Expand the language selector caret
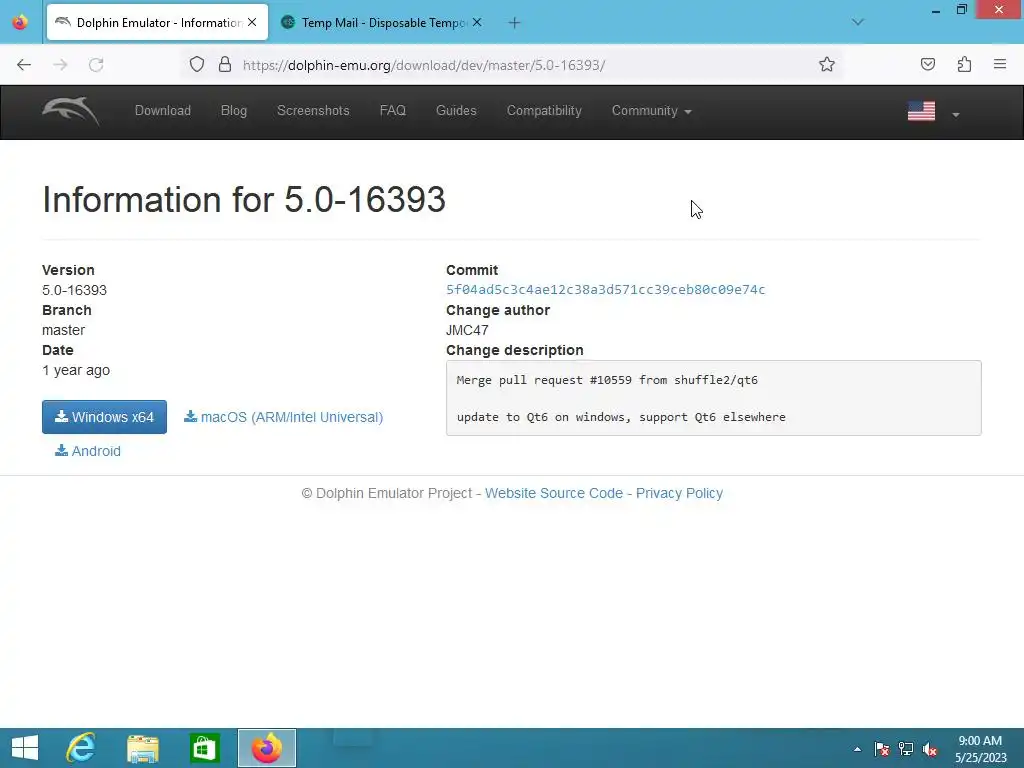 click(x=956, y=114)
